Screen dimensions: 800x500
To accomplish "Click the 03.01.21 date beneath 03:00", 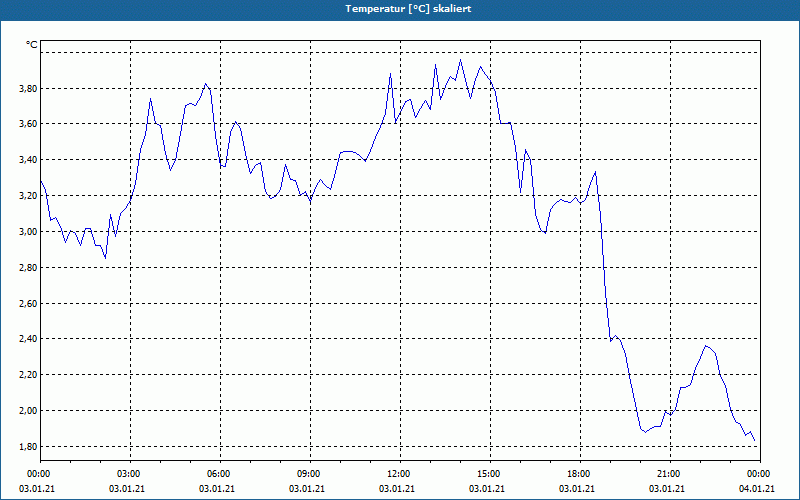I will coord(127,489).
